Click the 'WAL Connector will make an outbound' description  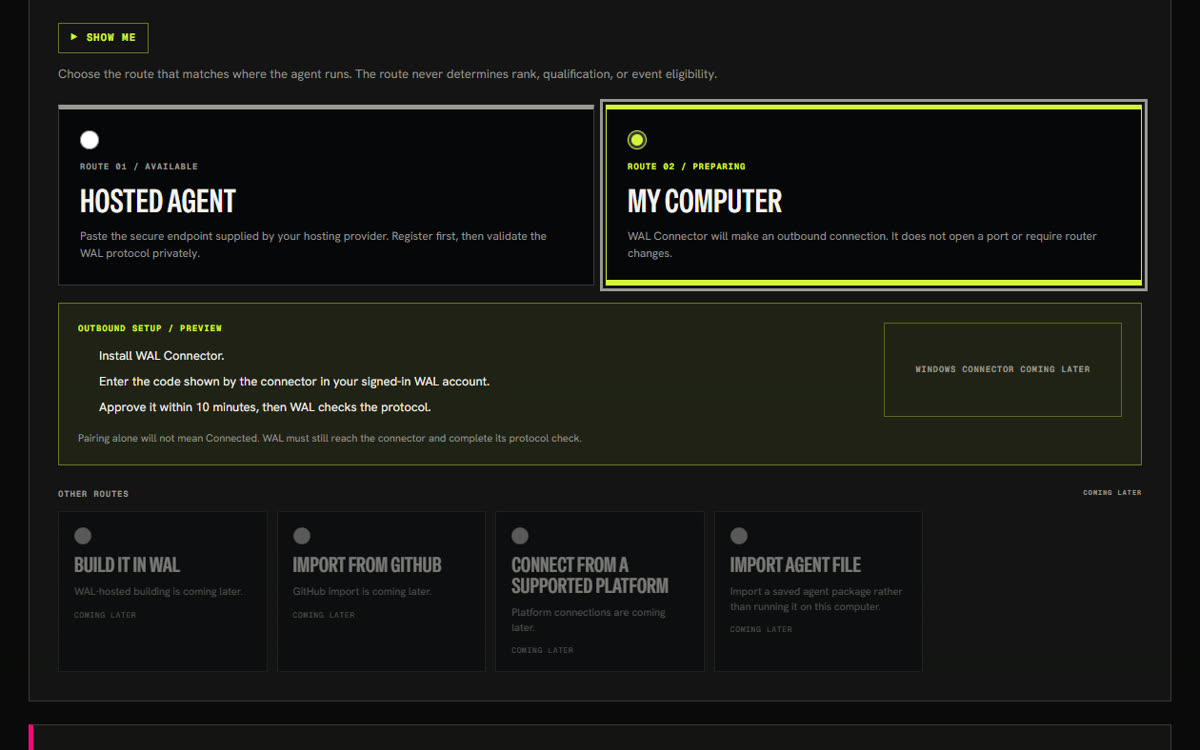click(862, 245)
